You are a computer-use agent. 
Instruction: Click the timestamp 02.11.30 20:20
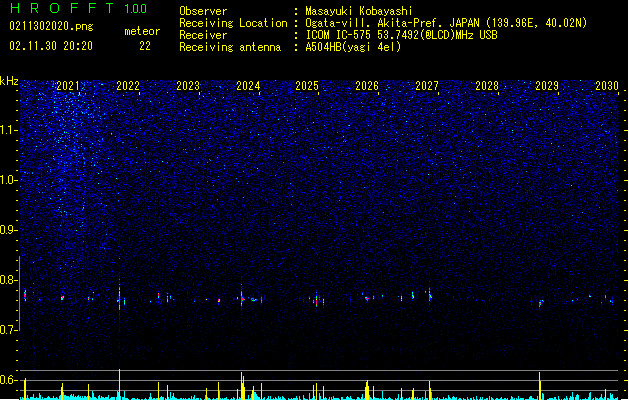51,46
